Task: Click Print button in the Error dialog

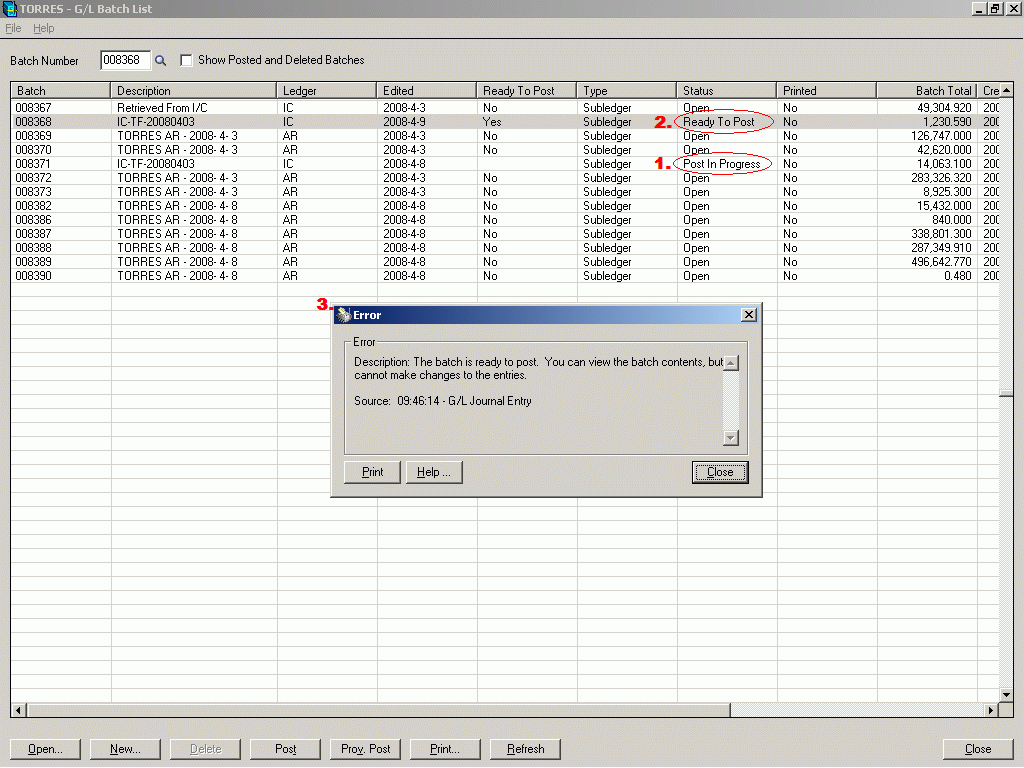Action: [x=372, y=472]
